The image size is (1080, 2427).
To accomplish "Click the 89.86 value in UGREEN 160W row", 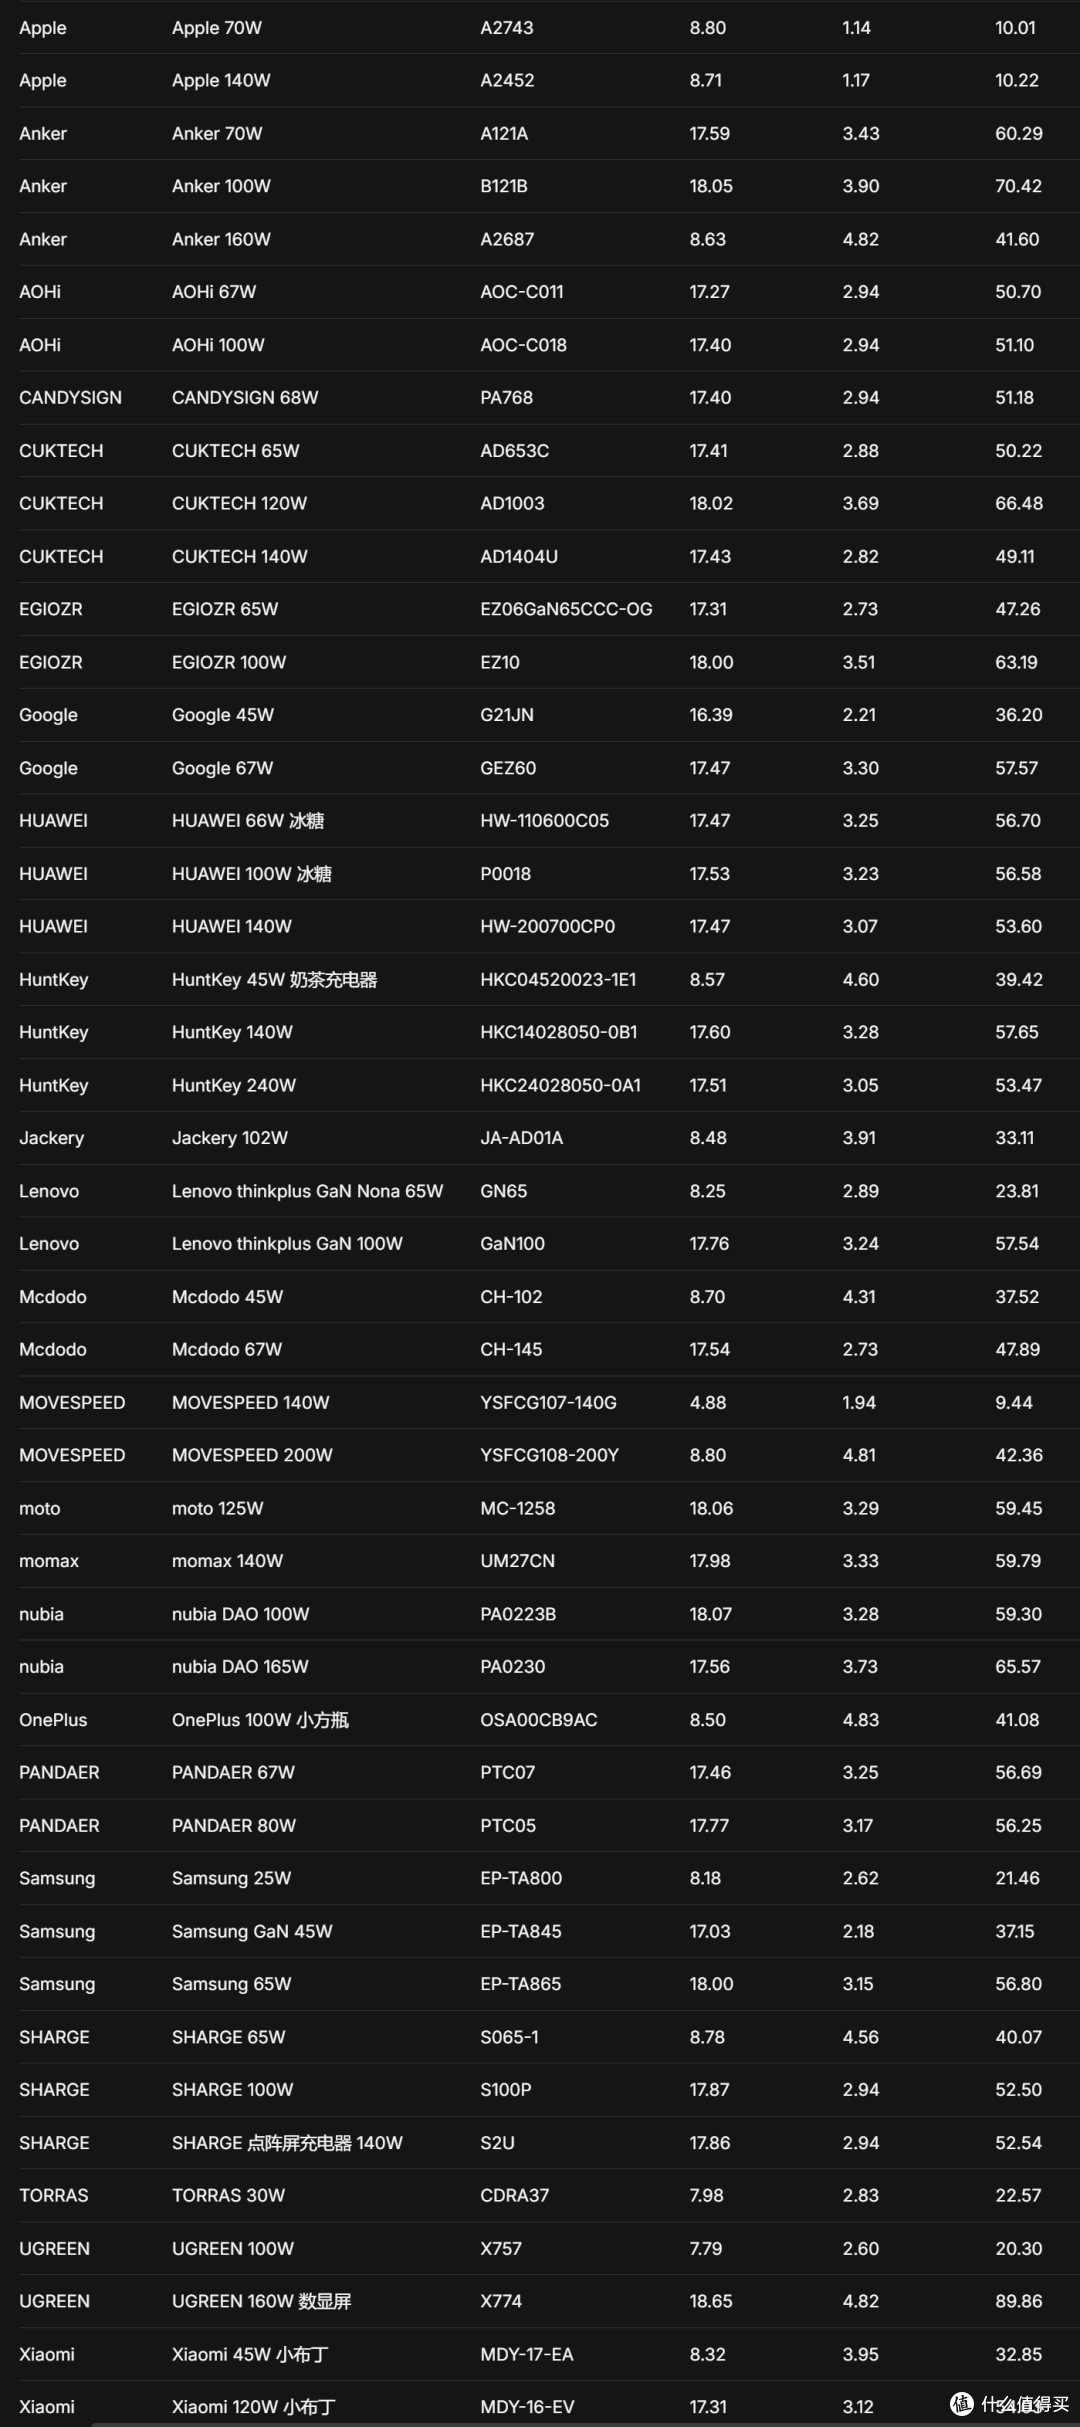I will (1019, 2301).
